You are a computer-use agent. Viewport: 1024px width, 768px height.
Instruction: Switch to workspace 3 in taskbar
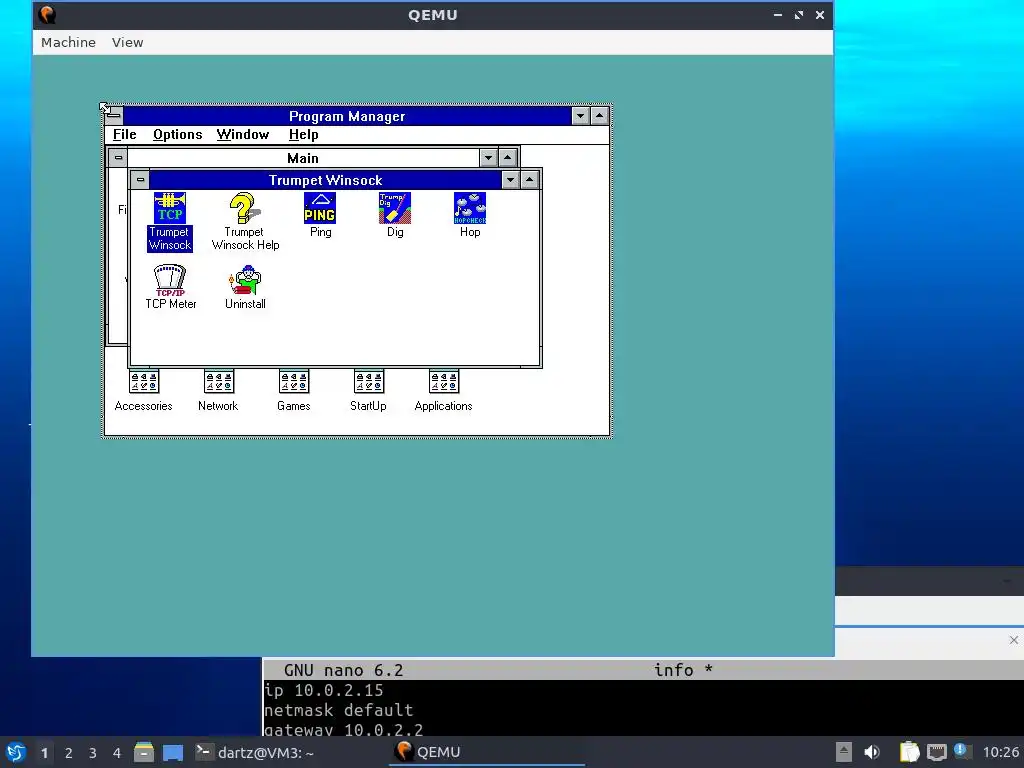[x=93, y=753]
